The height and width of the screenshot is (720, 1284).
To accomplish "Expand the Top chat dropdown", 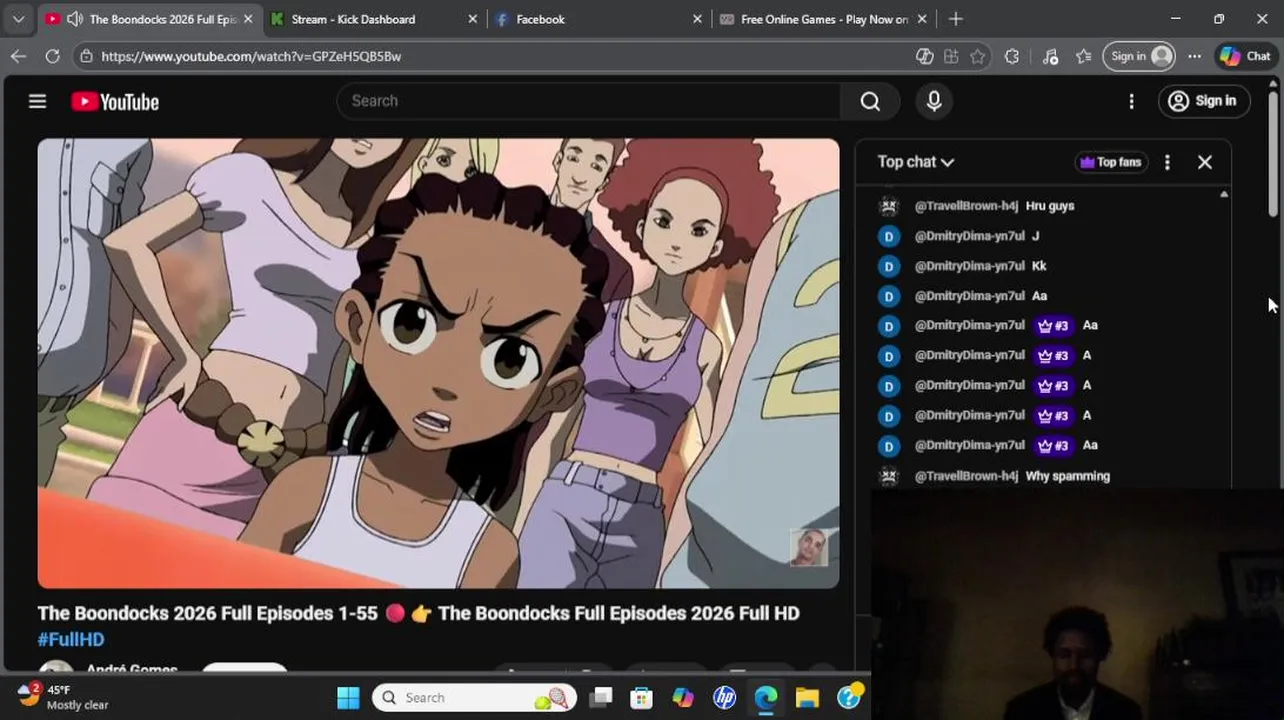I will coord(915,162).
